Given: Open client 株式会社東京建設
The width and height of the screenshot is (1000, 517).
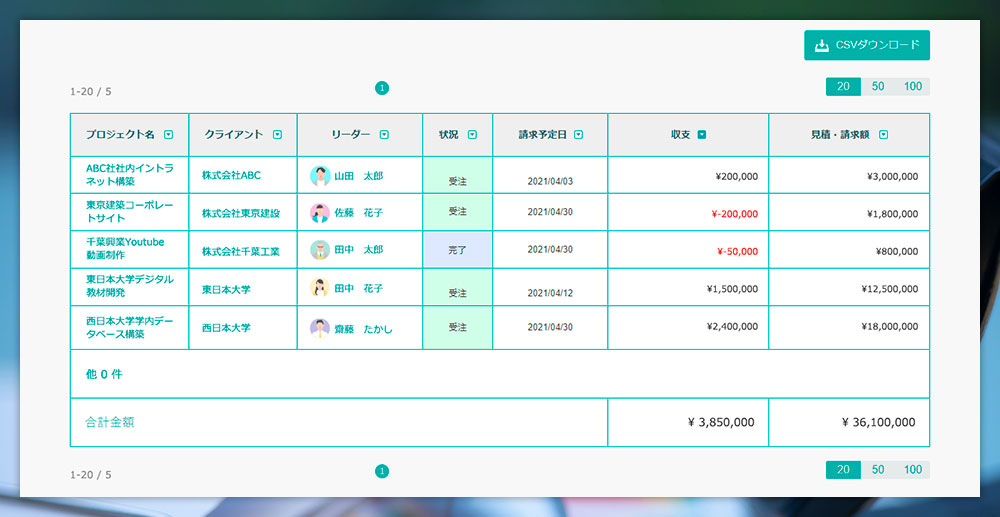Looking at the screenshot, I should pos(241,213).
